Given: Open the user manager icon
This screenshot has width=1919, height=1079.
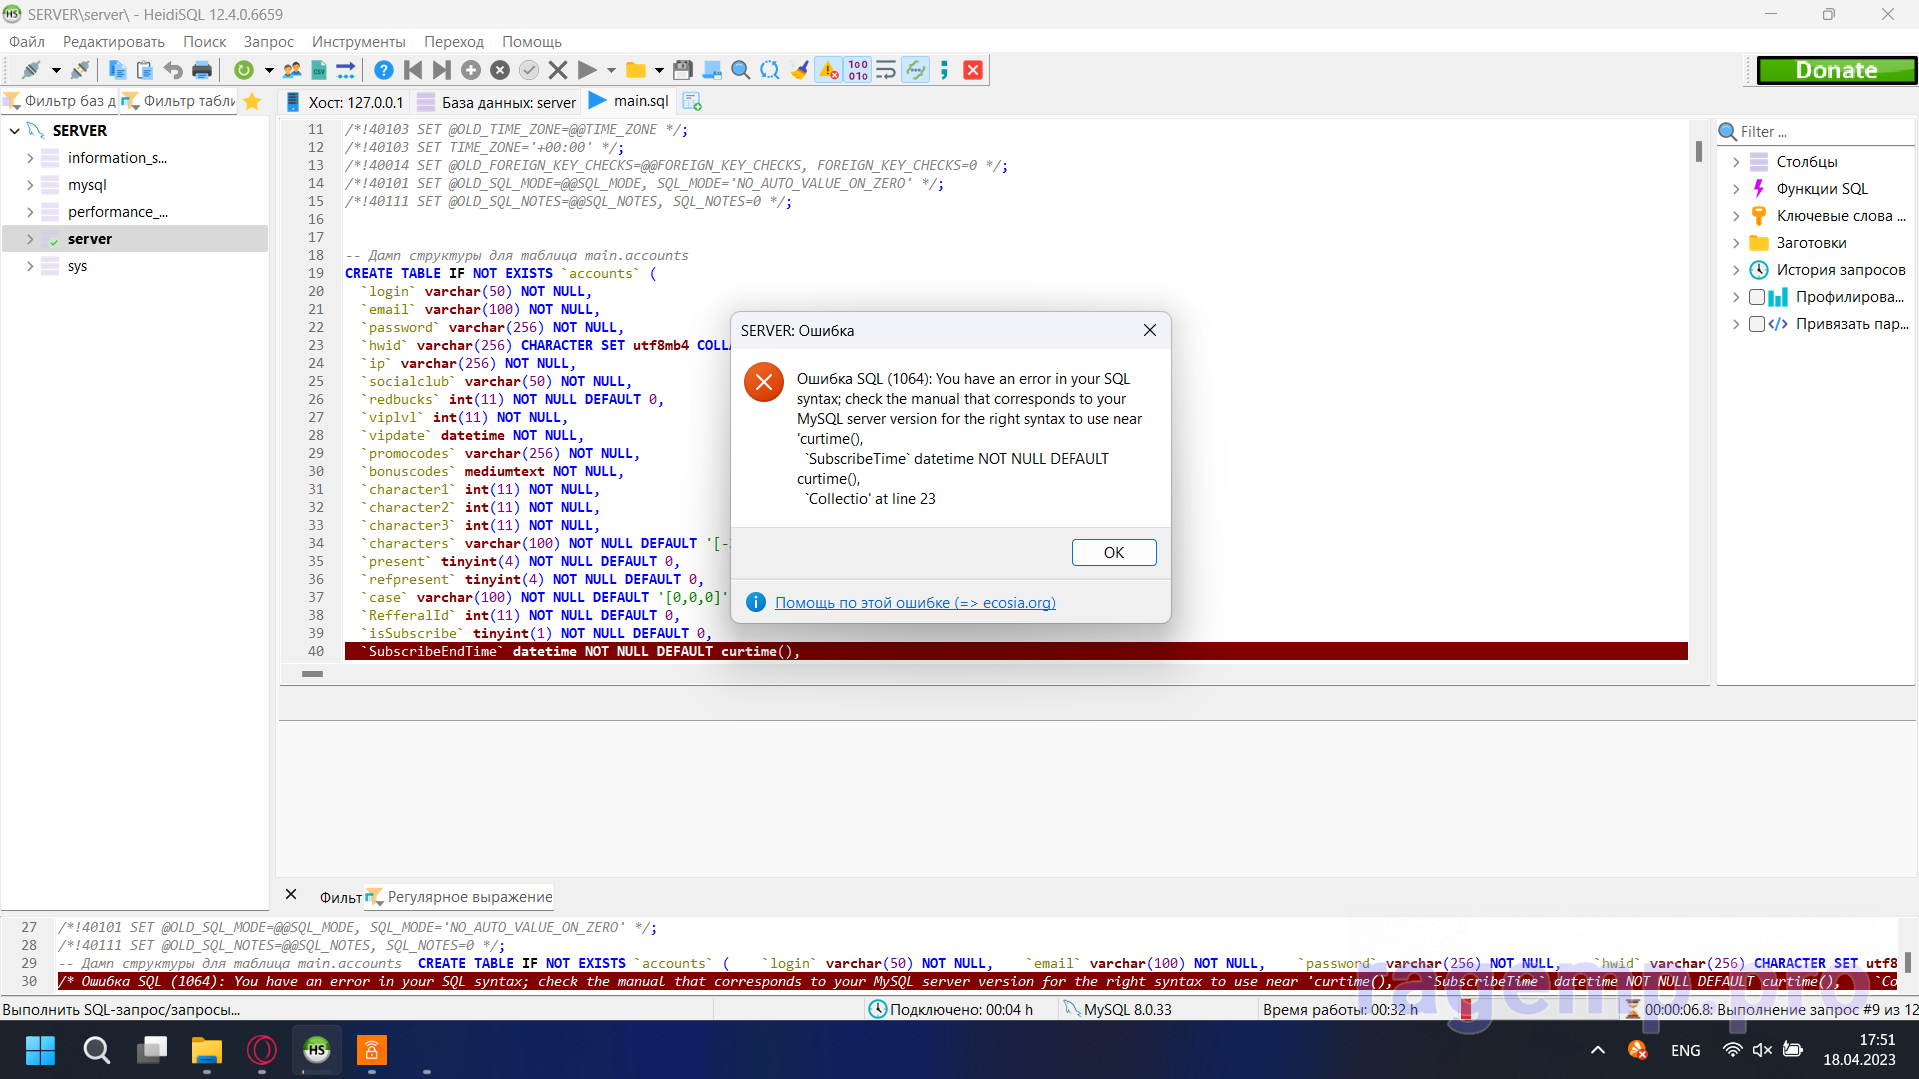Looking at the screenshot, I should pyautogui.click(x=292, y=70).
